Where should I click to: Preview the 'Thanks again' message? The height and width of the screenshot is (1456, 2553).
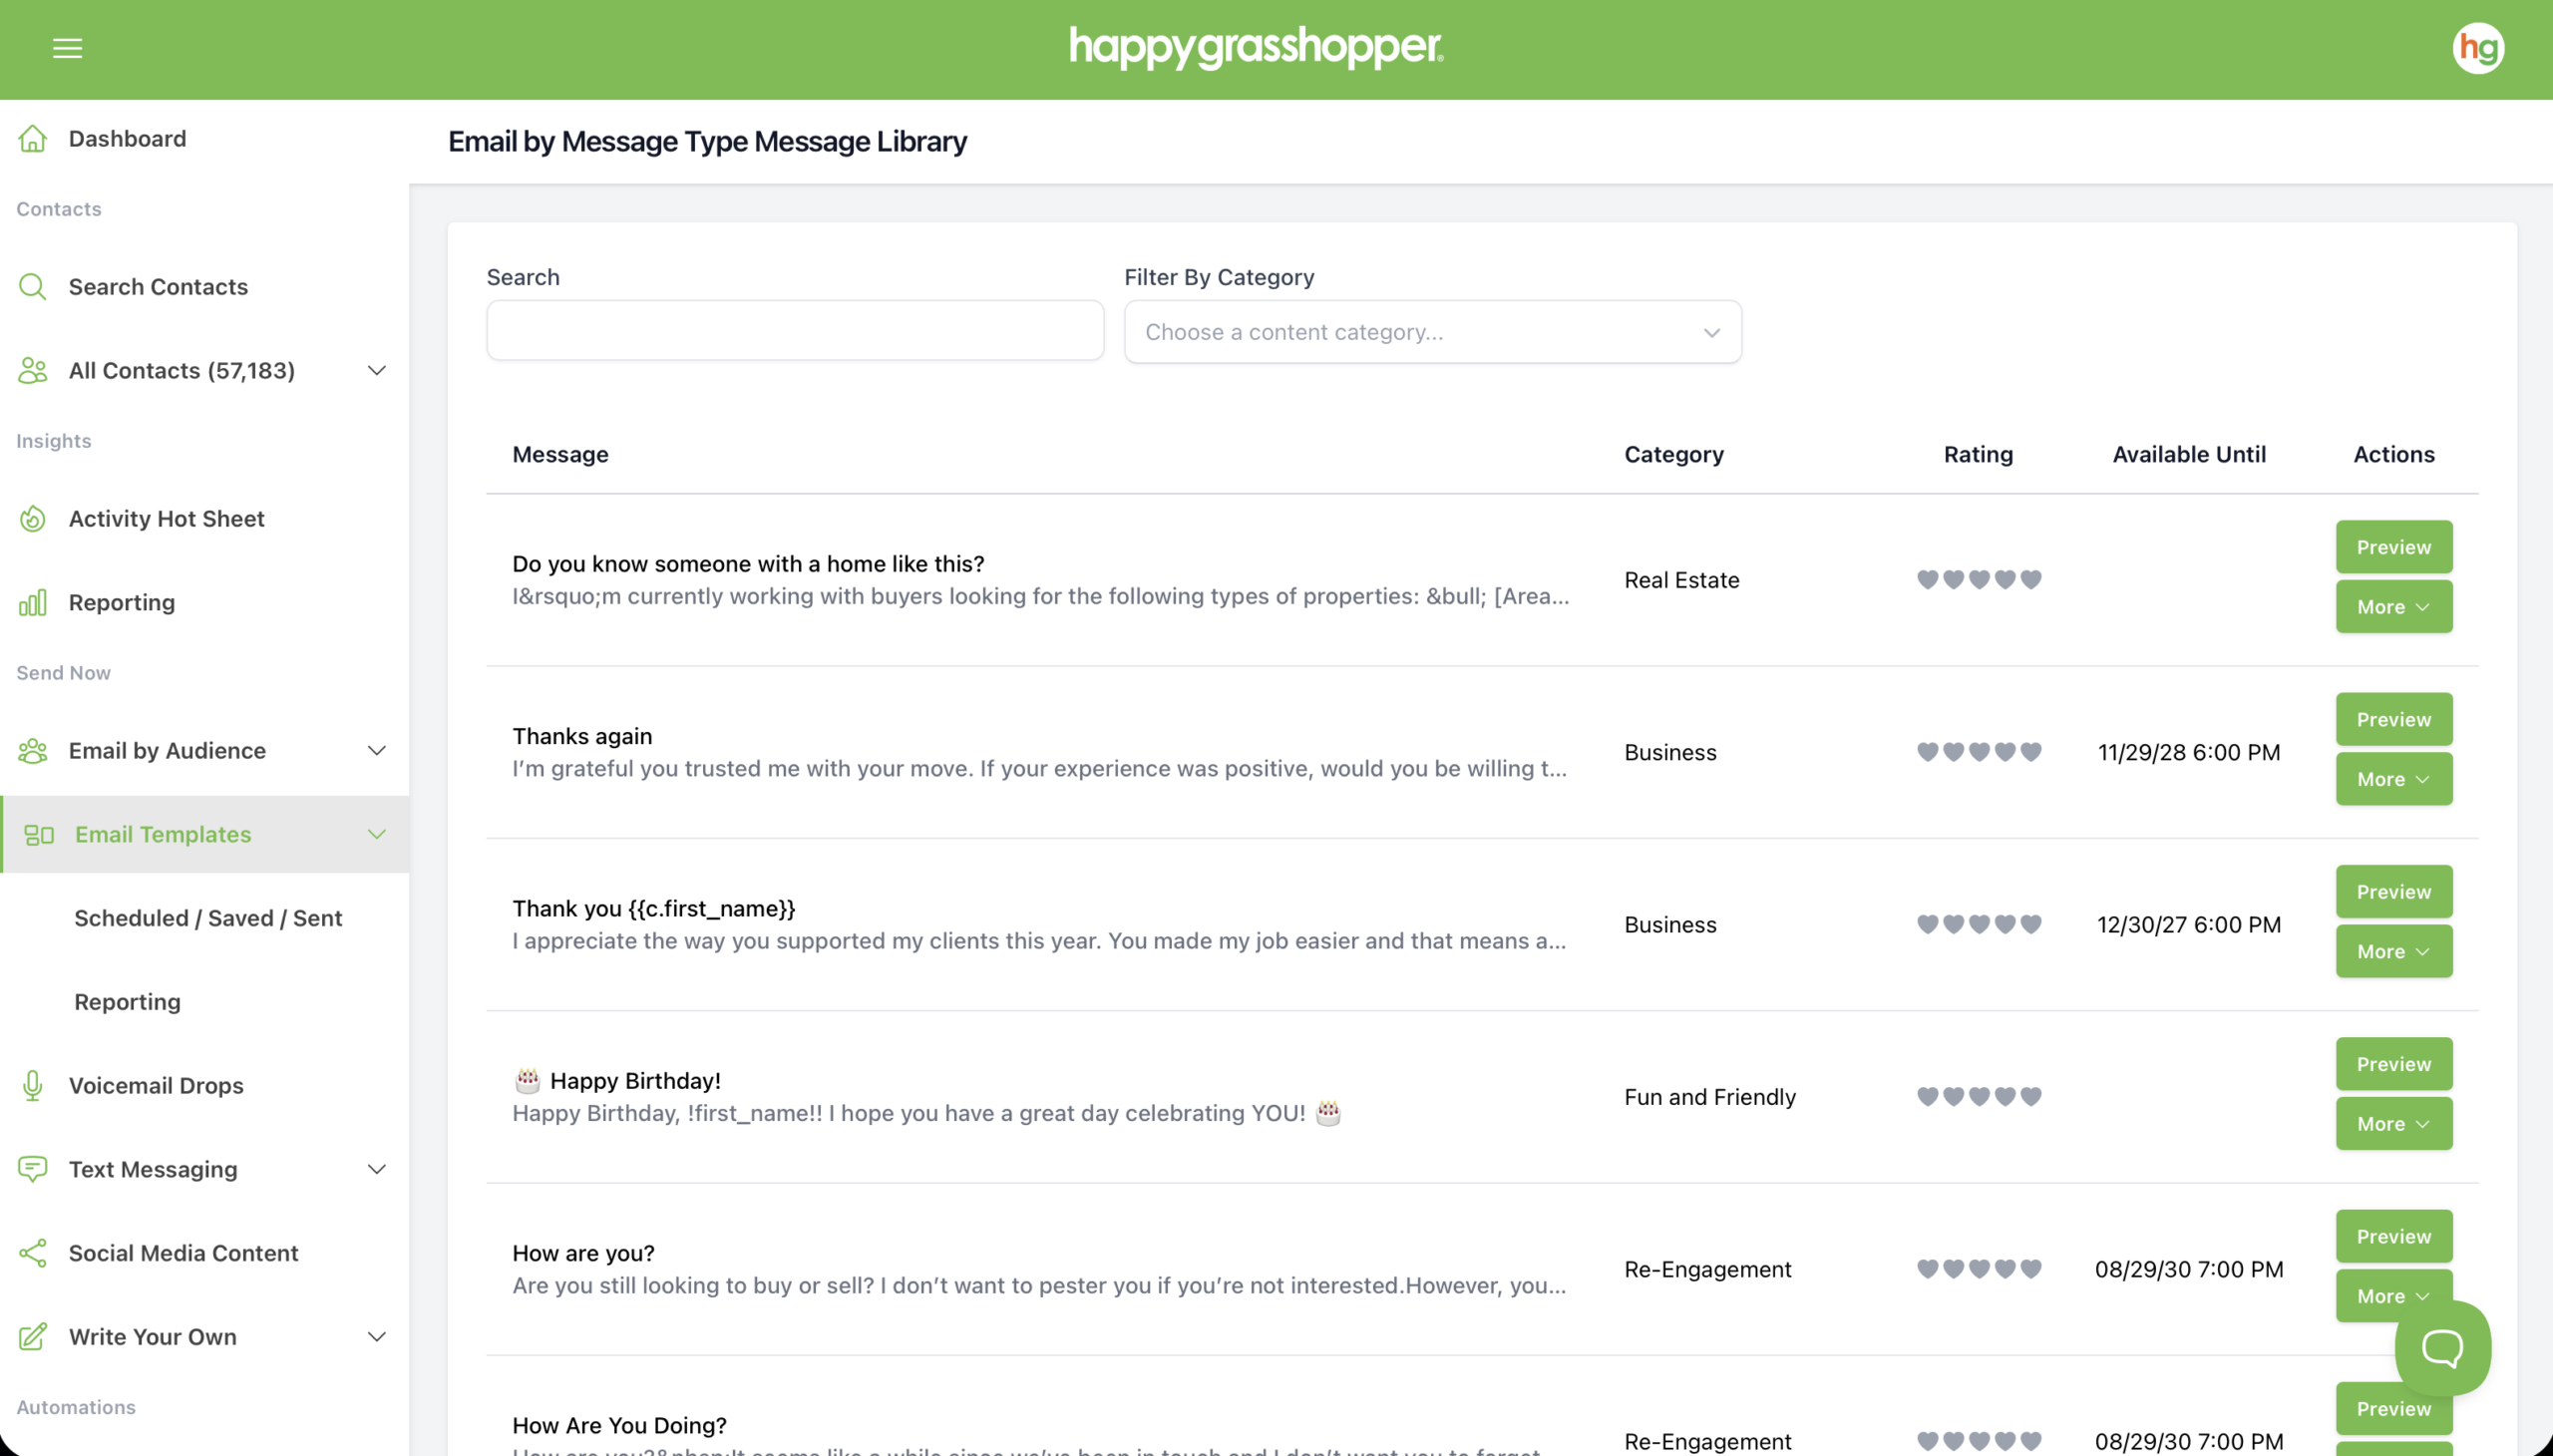2393,719
